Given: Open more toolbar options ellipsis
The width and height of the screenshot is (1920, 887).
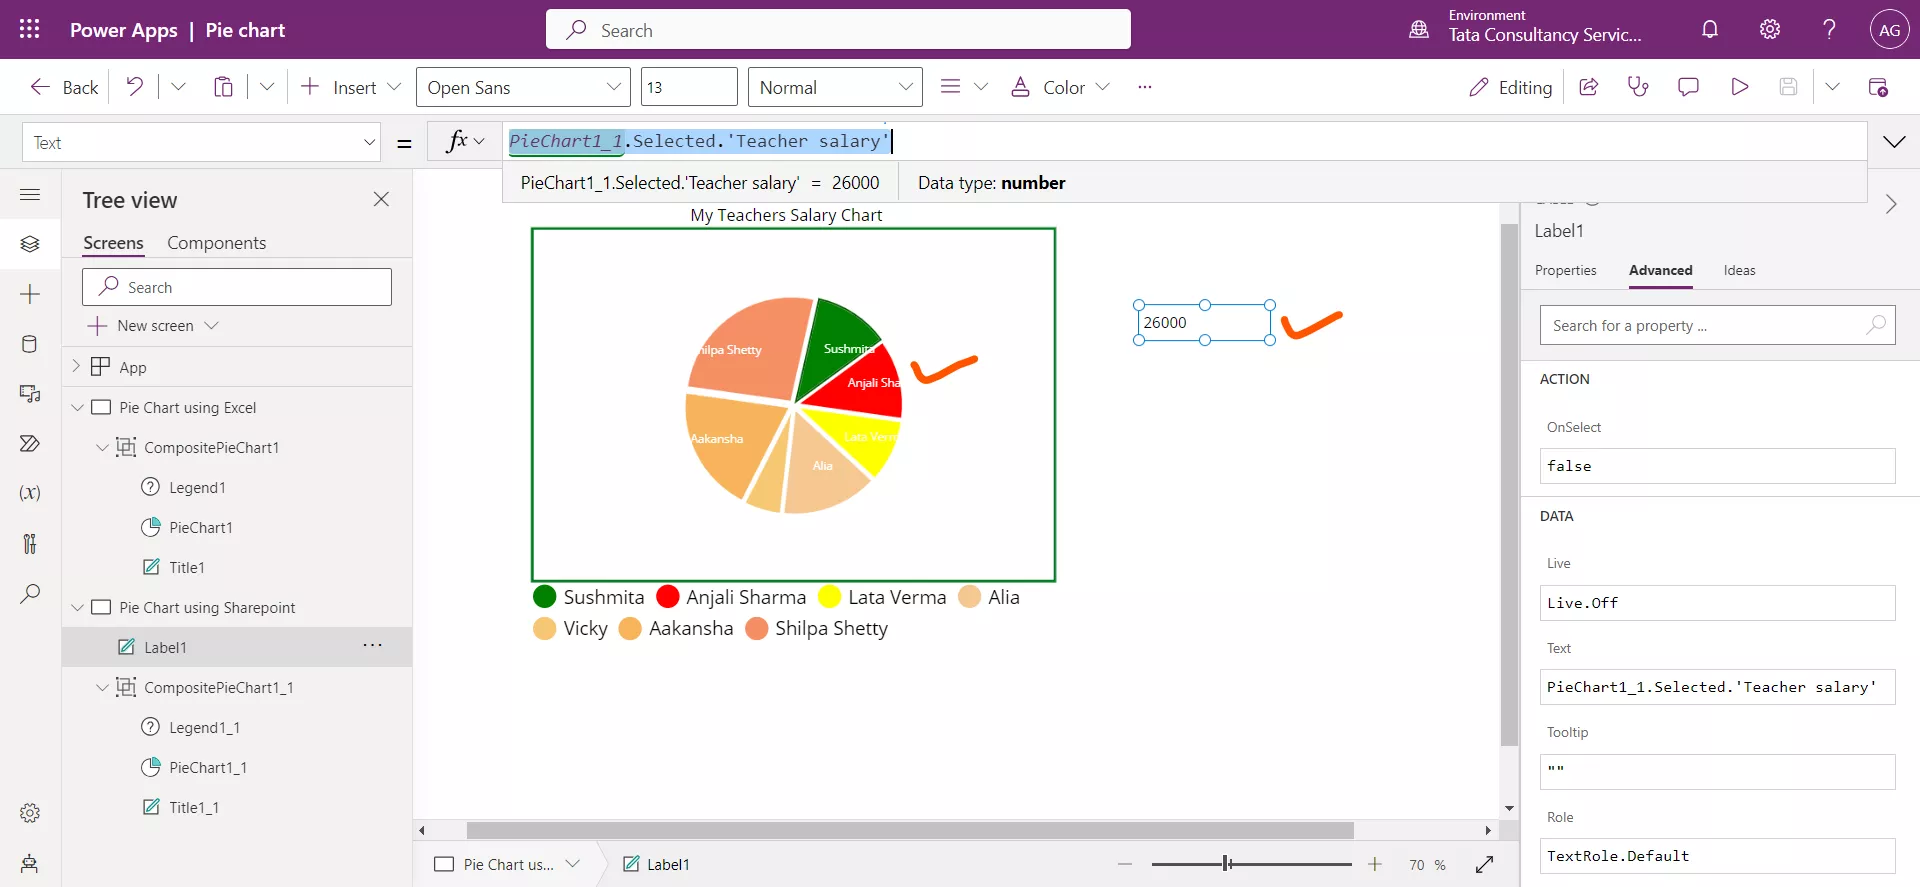Looking at the screenshot, I should (1144, 87).
